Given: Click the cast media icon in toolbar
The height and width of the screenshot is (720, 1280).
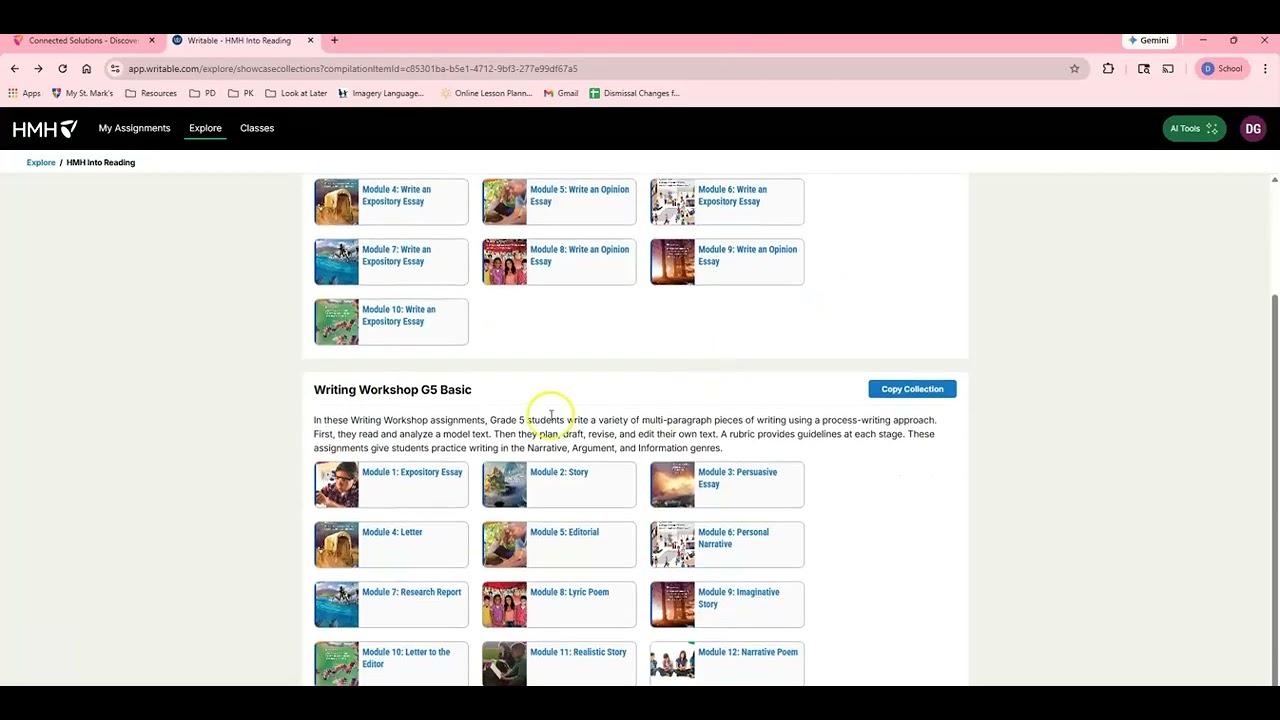Looking at the screenshot, I should pos(1168,69).
